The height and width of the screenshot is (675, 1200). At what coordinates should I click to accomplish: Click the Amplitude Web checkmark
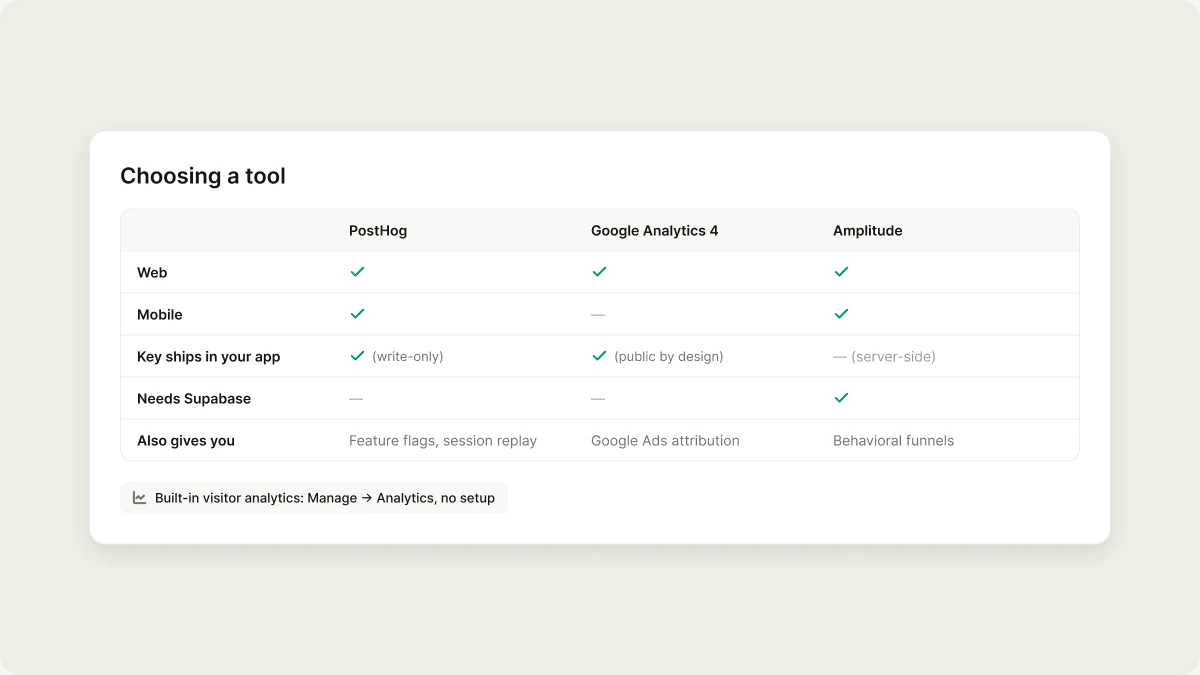point(841,272)
